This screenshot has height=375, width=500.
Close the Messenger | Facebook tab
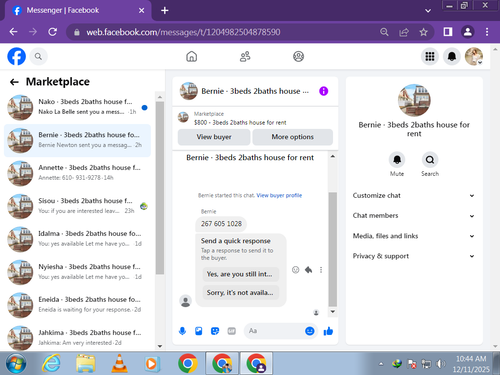pyautogui.click(x=141, y=11)
